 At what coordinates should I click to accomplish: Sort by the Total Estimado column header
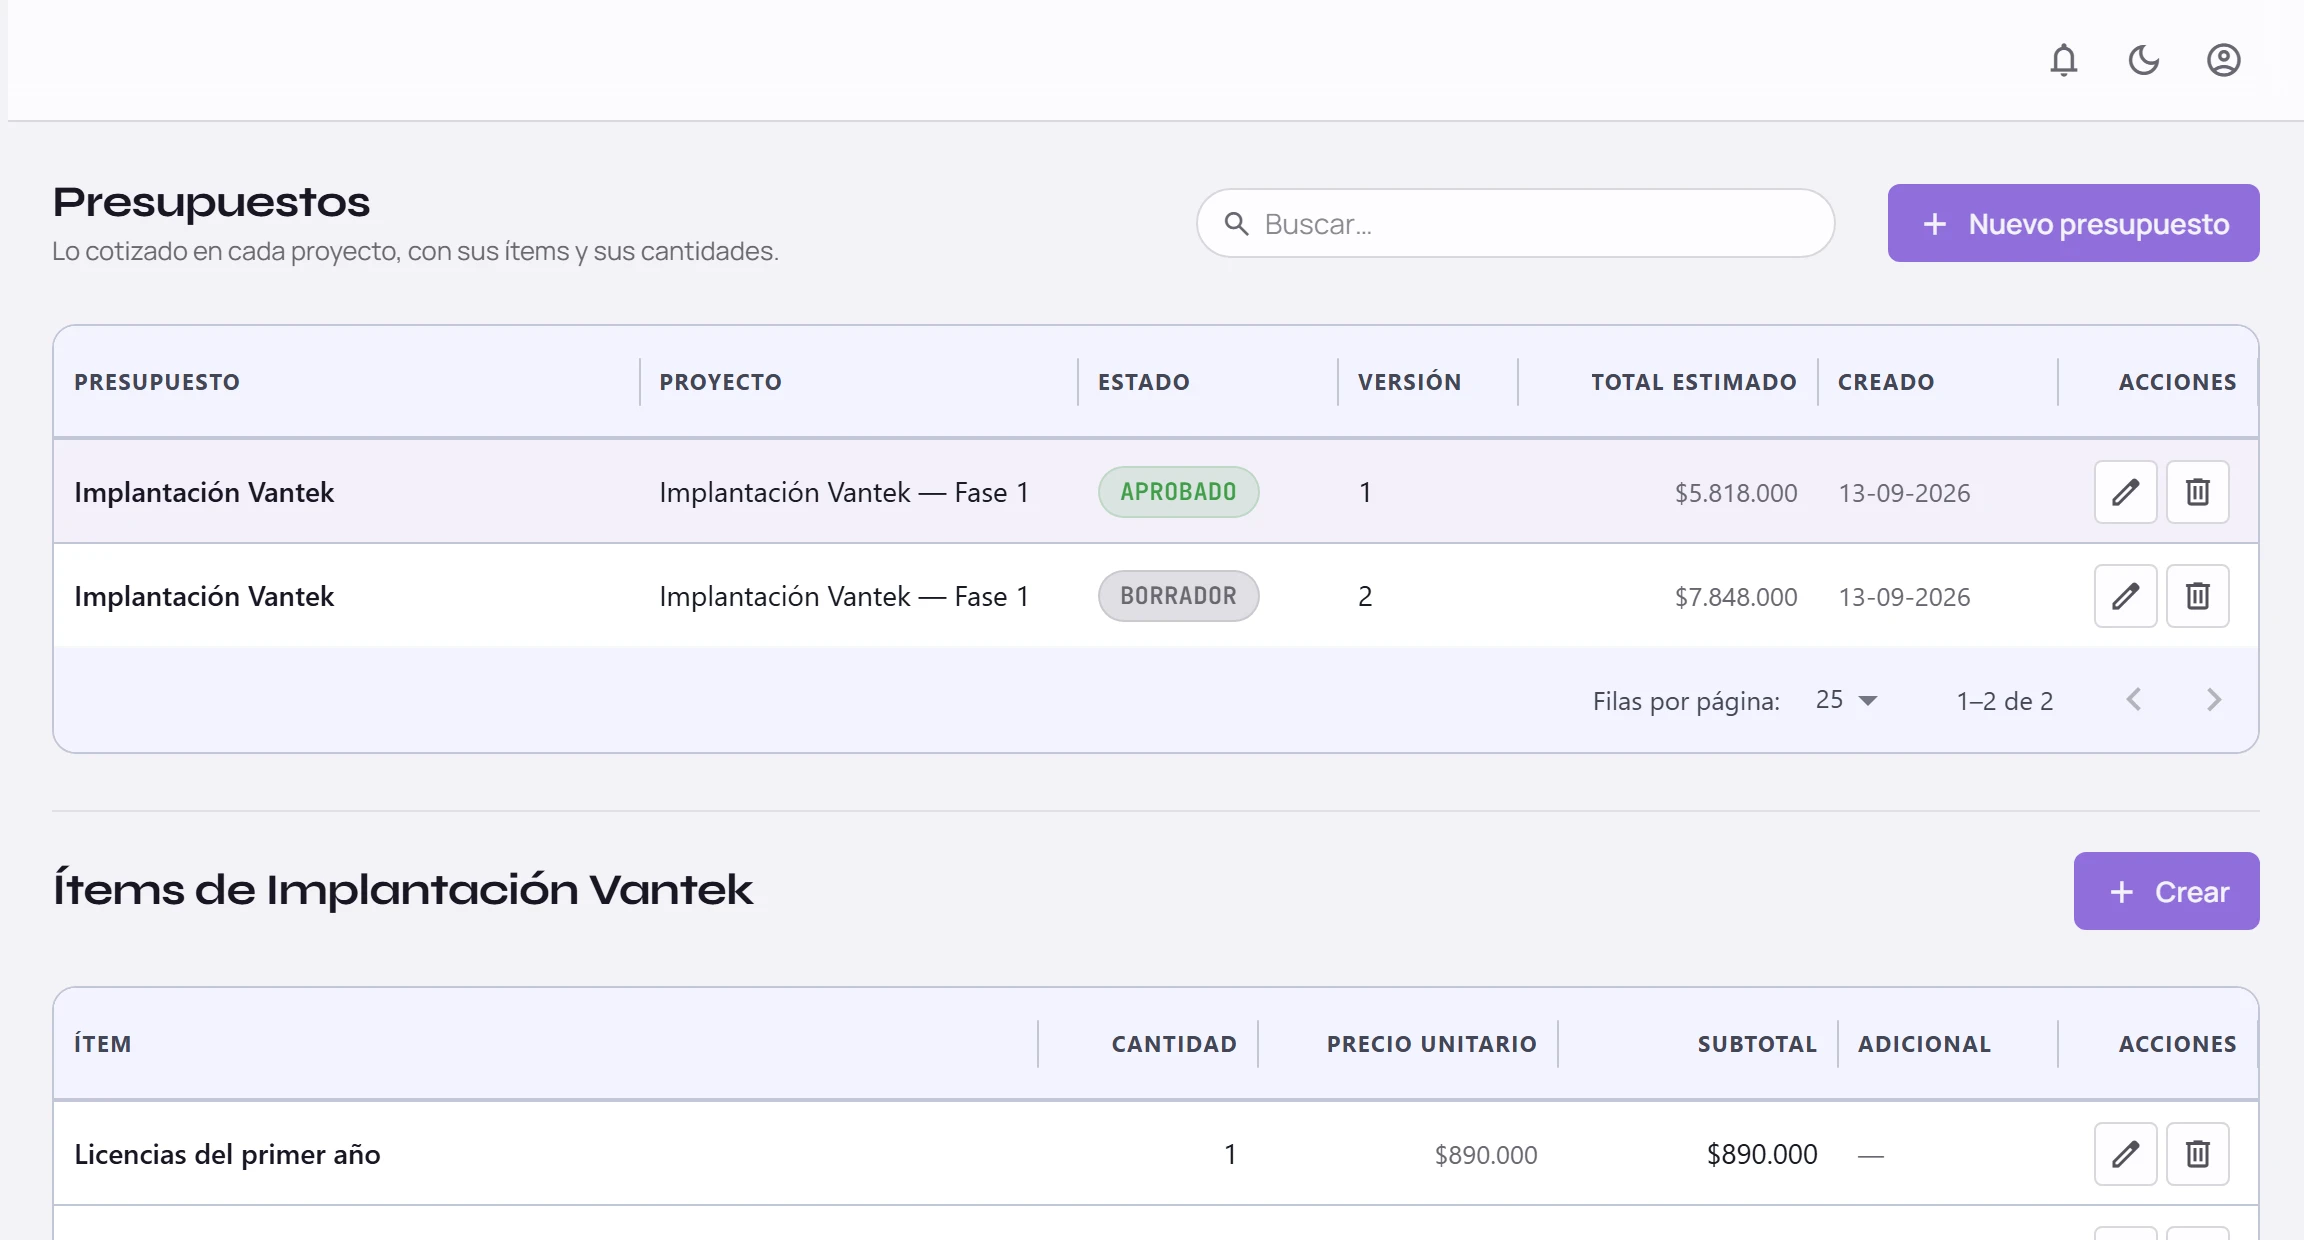[x=1694, y=382]
